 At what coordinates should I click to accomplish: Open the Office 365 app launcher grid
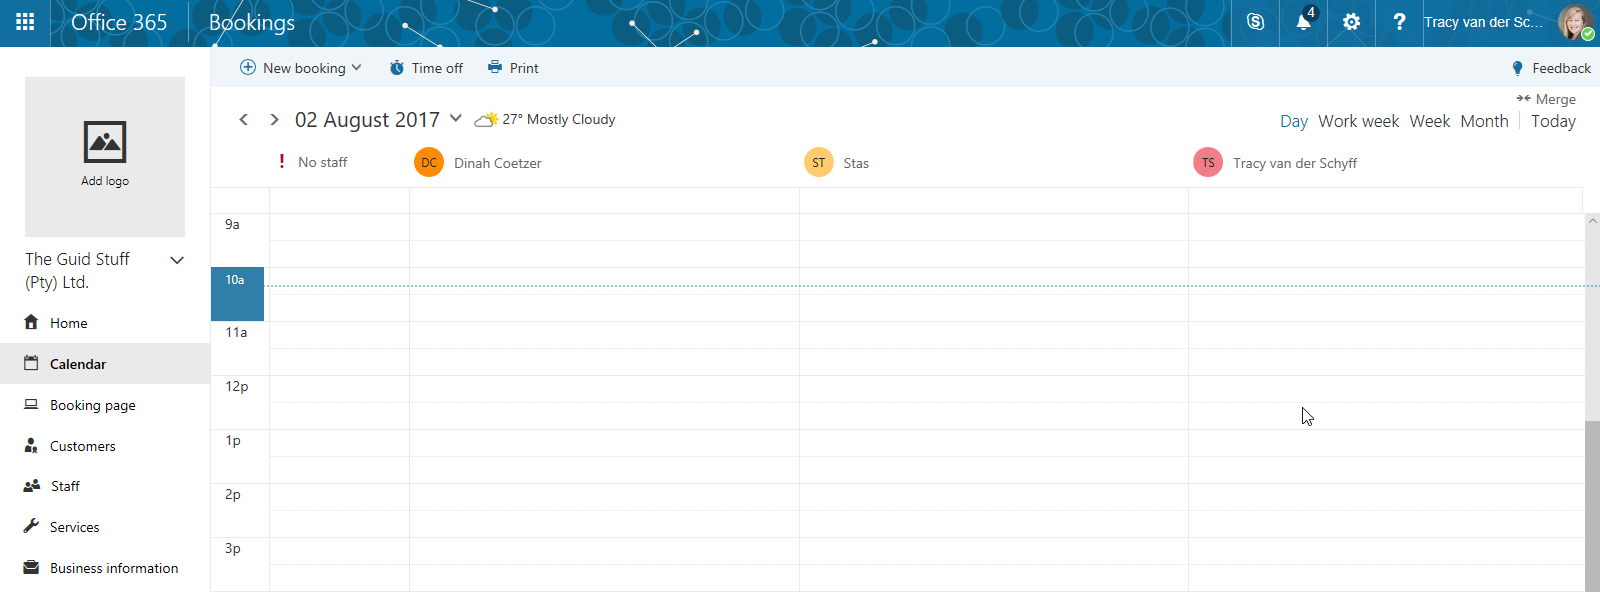pyautogui.click(x=25, y=22)
